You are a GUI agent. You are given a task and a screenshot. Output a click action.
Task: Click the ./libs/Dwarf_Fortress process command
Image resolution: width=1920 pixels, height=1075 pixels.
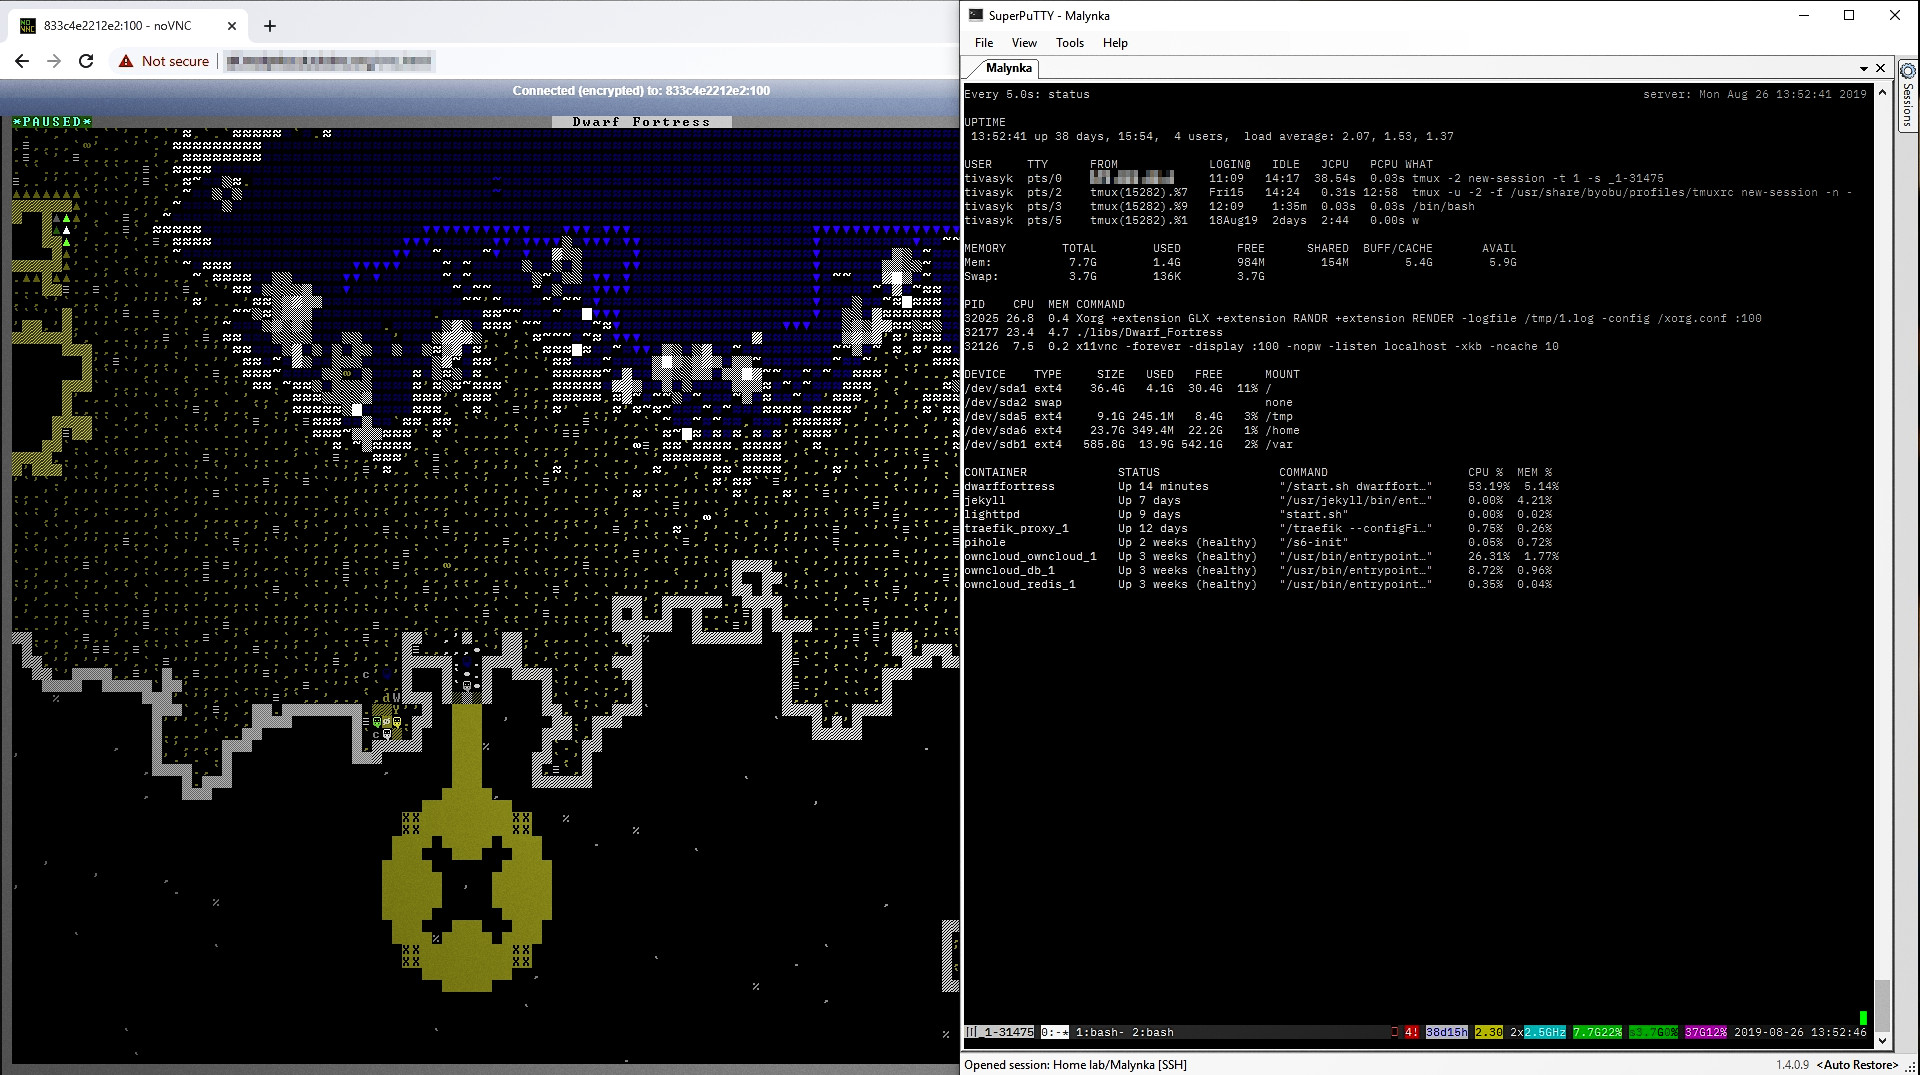click(x=1149, y=333)
